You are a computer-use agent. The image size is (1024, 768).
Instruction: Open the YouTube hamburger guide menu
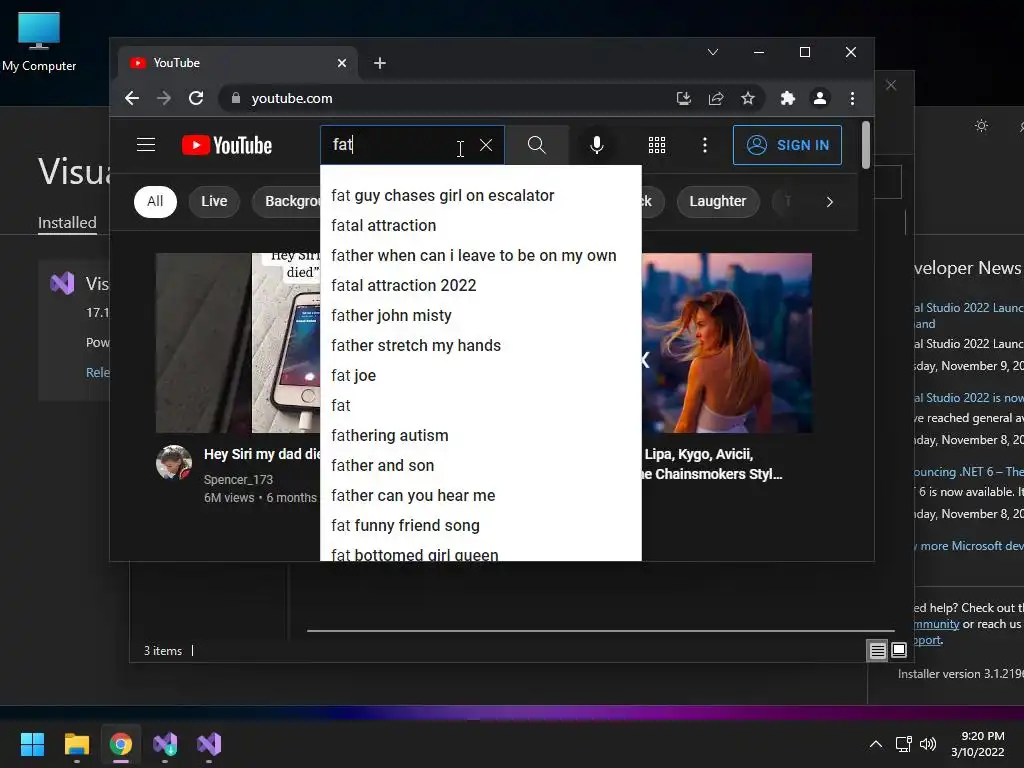146,144
